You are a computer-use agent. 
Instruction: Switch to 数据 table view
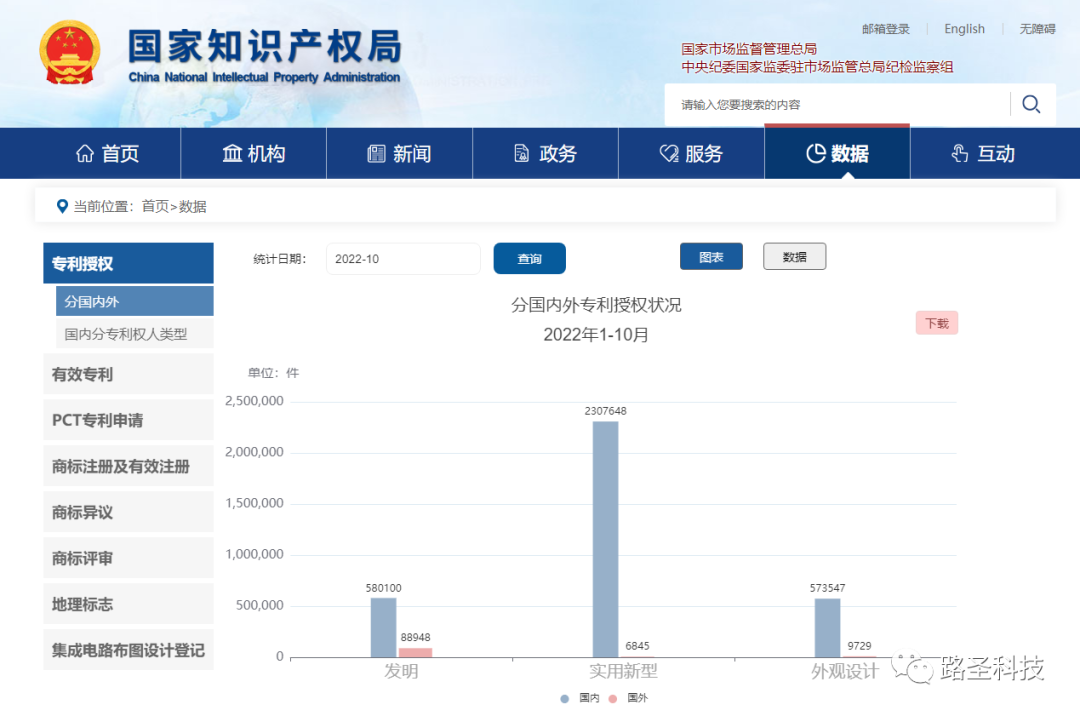click(x=794, y=257)
